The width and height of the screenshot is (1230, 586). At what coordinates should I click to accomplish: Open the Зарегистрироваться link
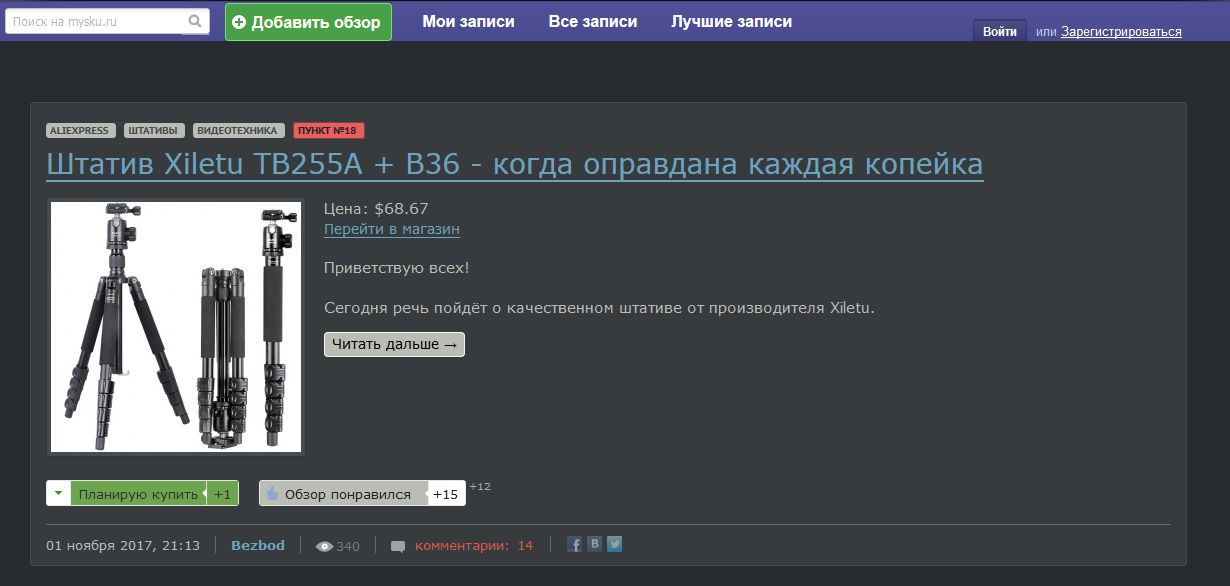click(1122, 31)
